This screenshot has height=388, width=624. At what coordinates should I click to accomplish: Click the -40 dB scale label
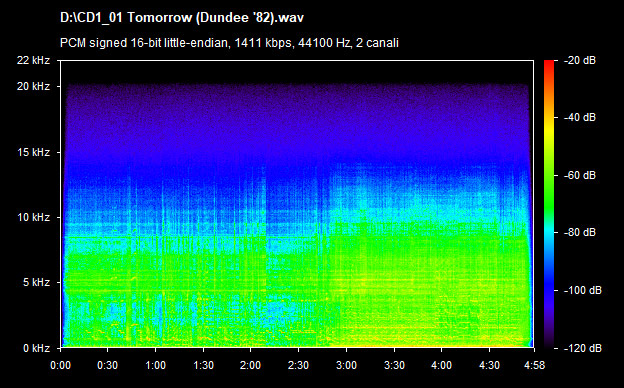pos(579,118)
